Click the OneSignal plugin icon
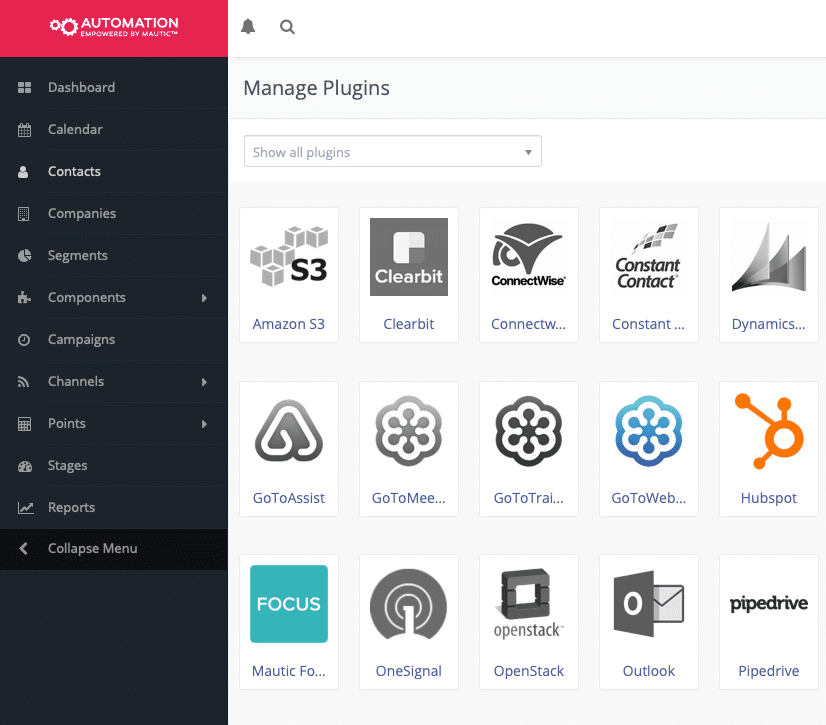This screenshot has width=826, height=725. tap(409, 604)
